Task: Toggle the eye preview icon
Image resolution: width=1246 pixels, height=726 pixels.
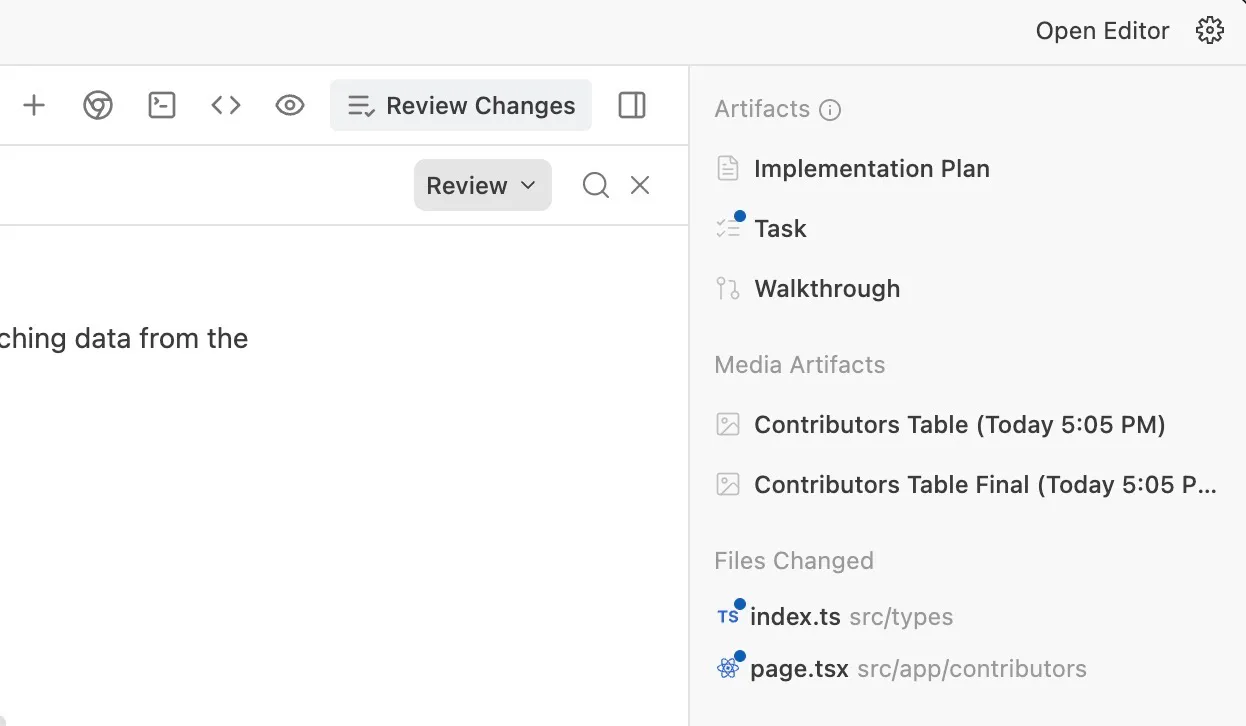Action: tap(289, 104)
